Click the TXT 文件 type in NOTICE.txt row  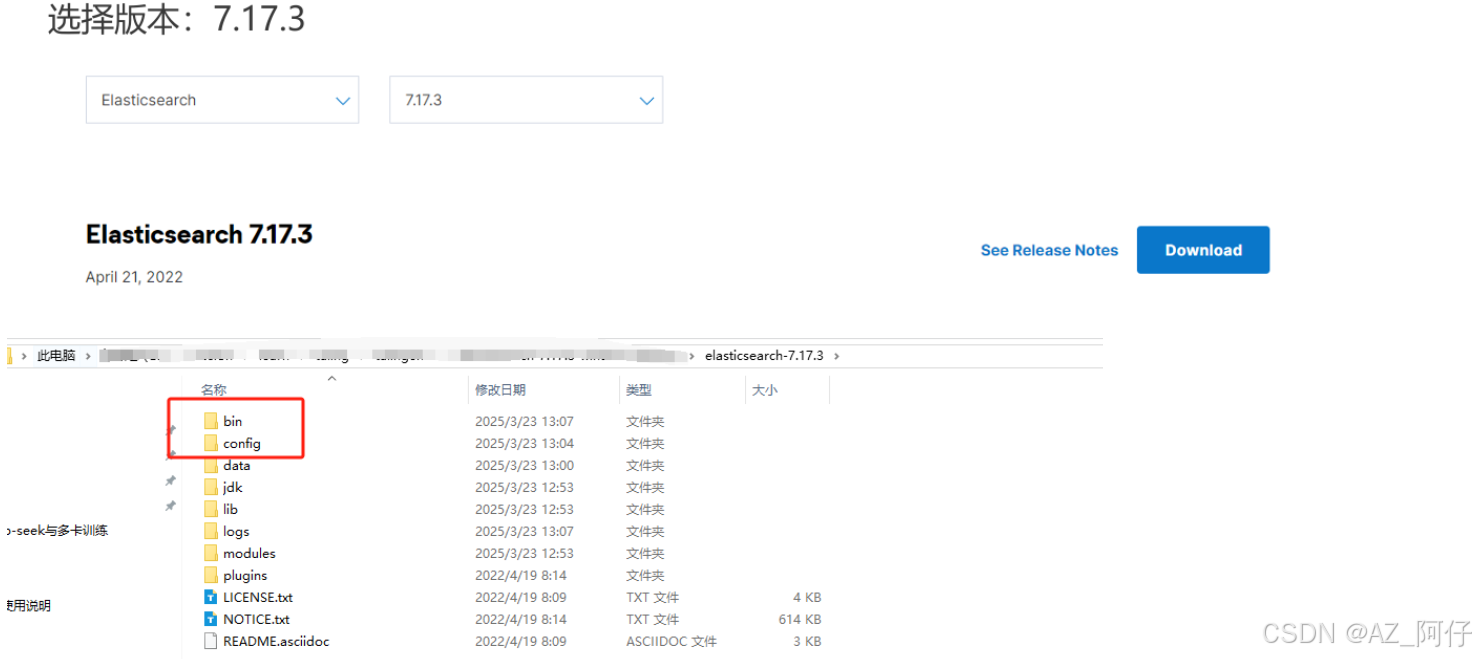click(653, 619)
